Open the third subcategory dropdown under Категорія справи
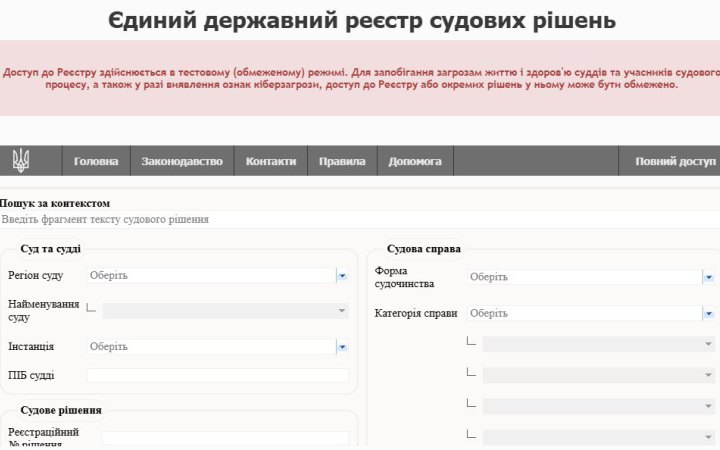The width and height of the screenshot is (720, 450). coord(599,406)
